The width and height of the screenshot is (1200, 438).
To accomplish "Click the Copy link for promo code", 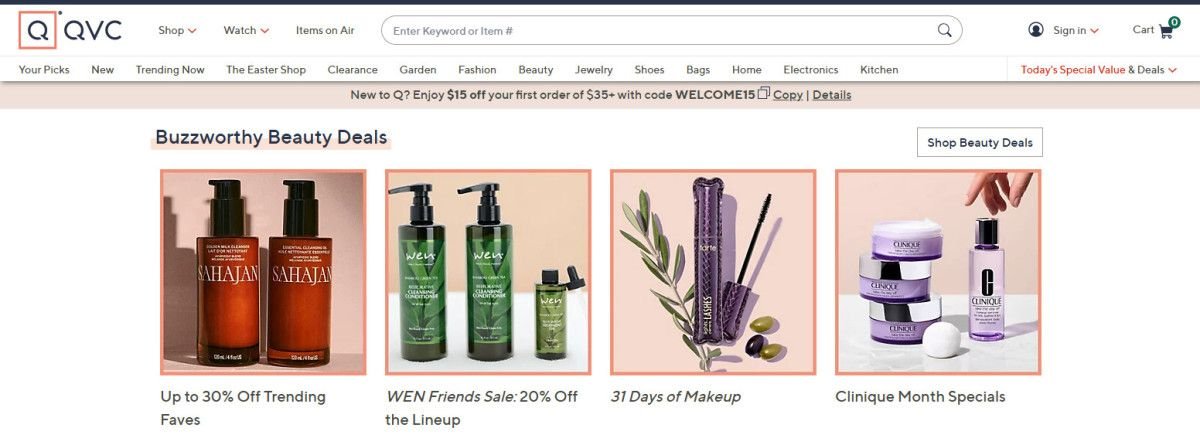I will coord(788,95).
